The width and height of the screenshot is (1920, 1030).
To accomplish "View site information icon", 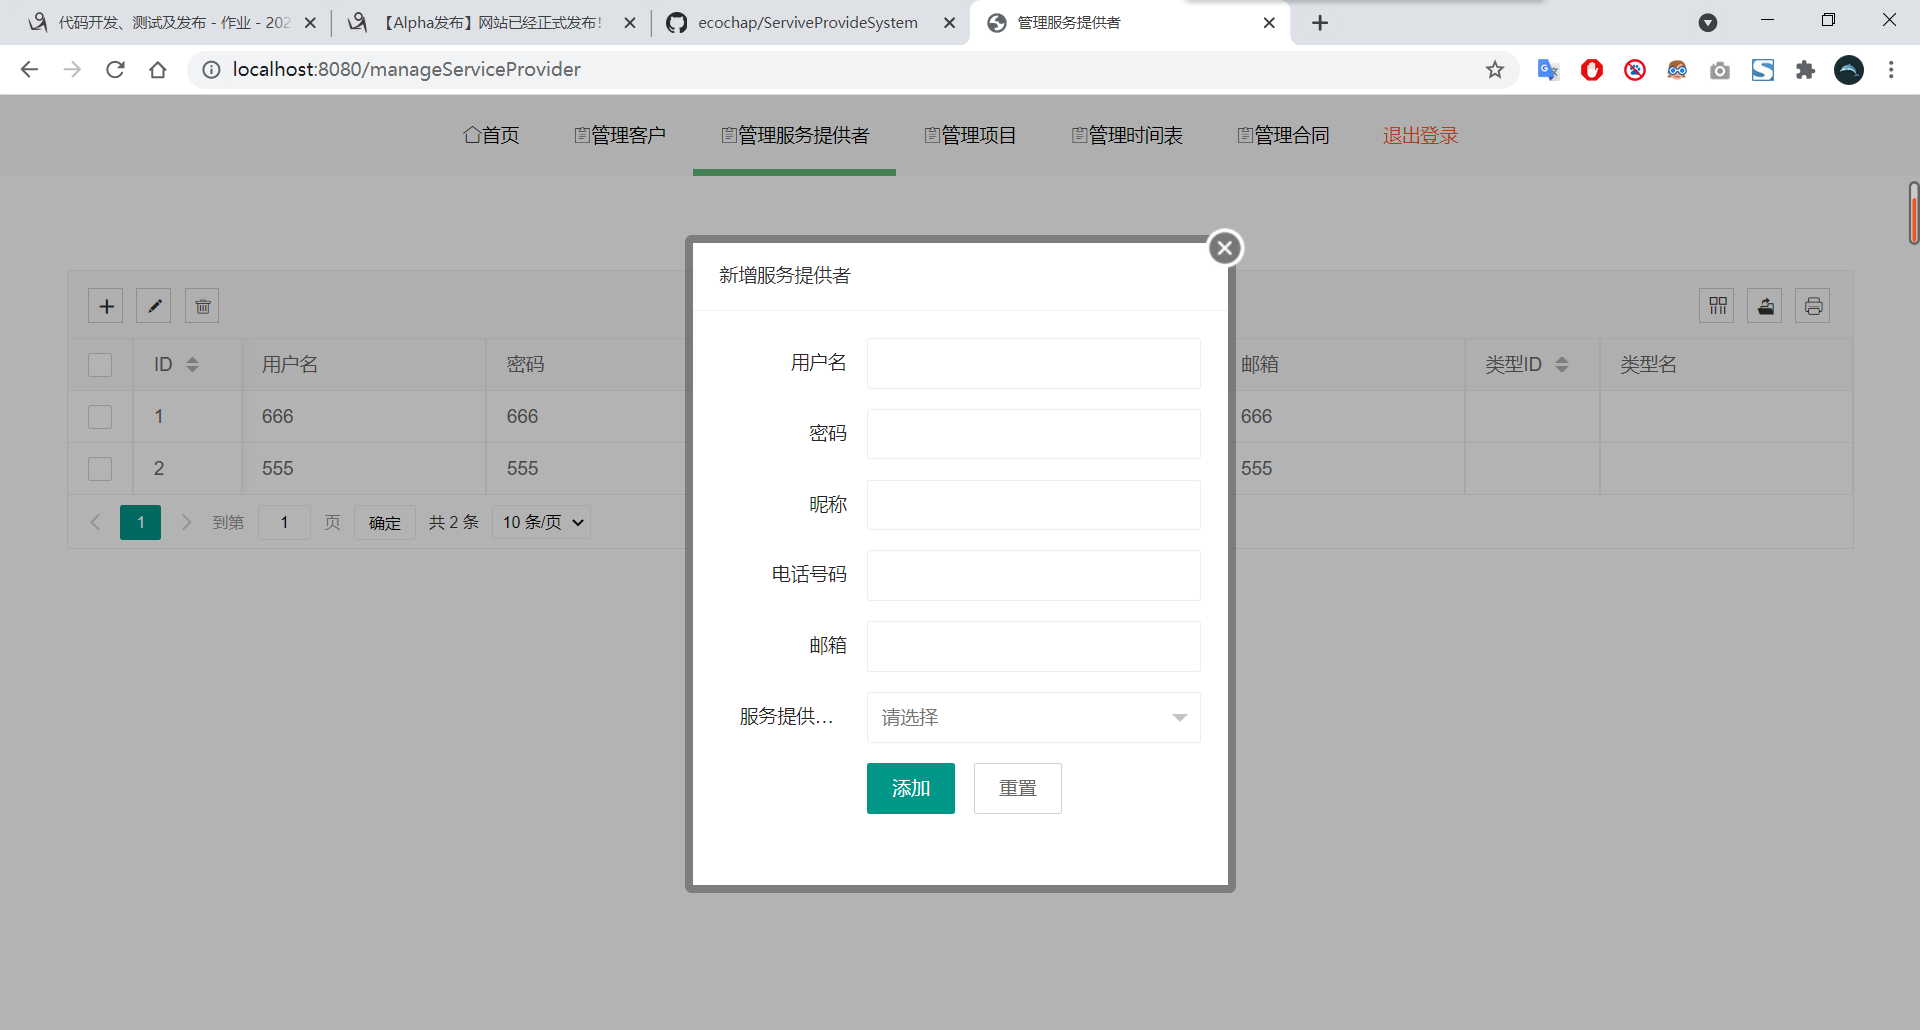I will (211, 69).
